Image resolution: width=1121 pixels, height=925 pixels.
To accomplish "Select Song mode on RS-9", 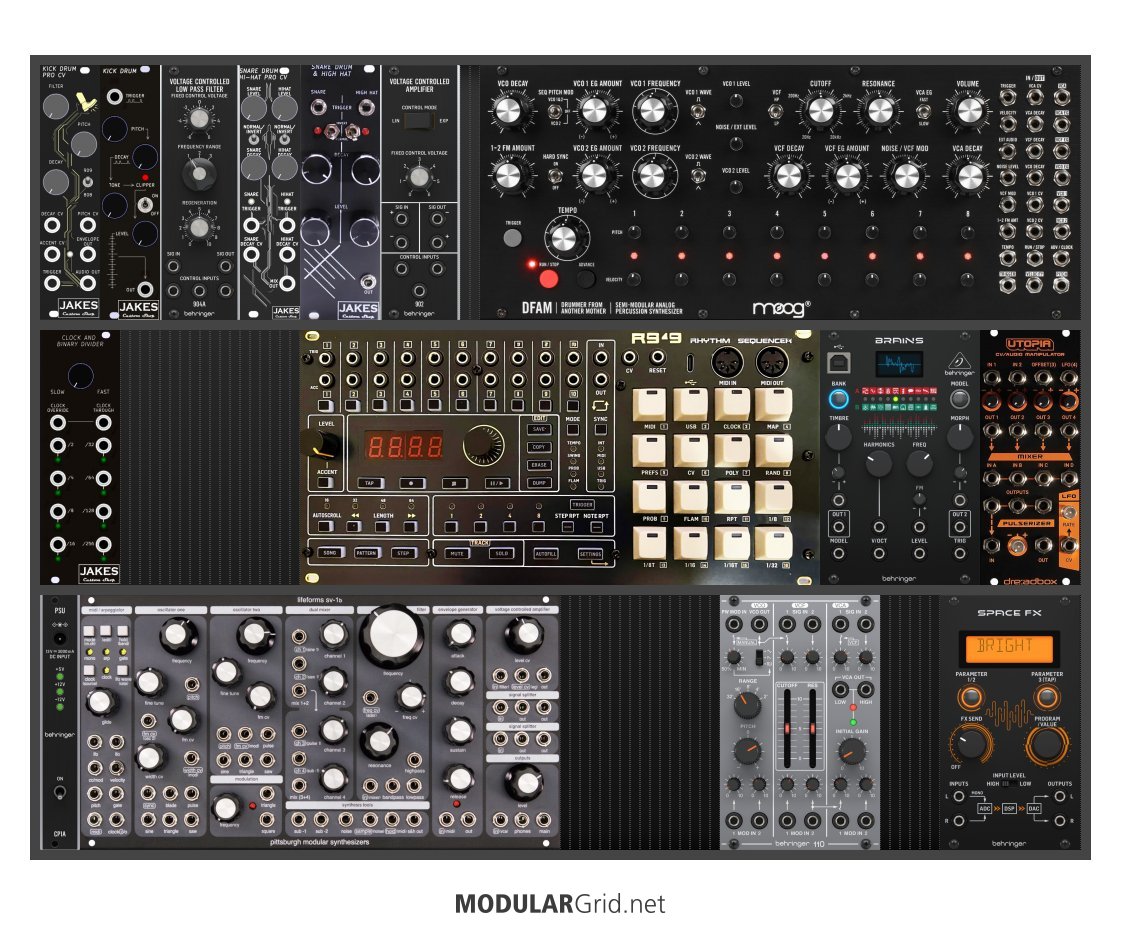I will click(330, 553).
